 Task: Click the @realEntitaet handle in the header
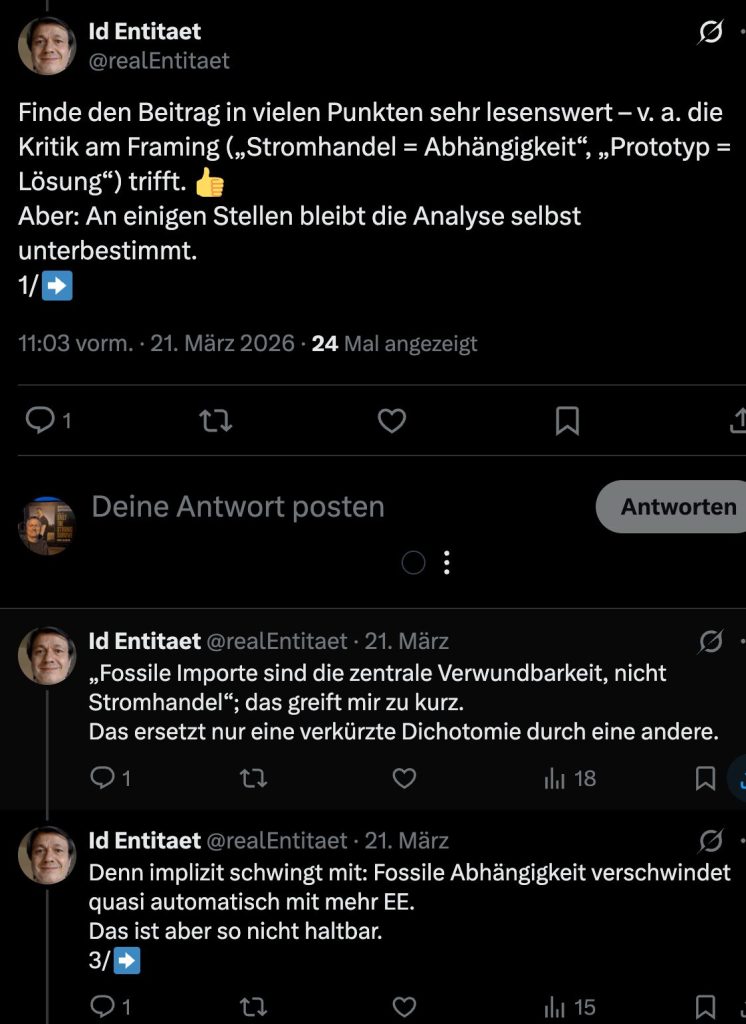coord(160,61)
